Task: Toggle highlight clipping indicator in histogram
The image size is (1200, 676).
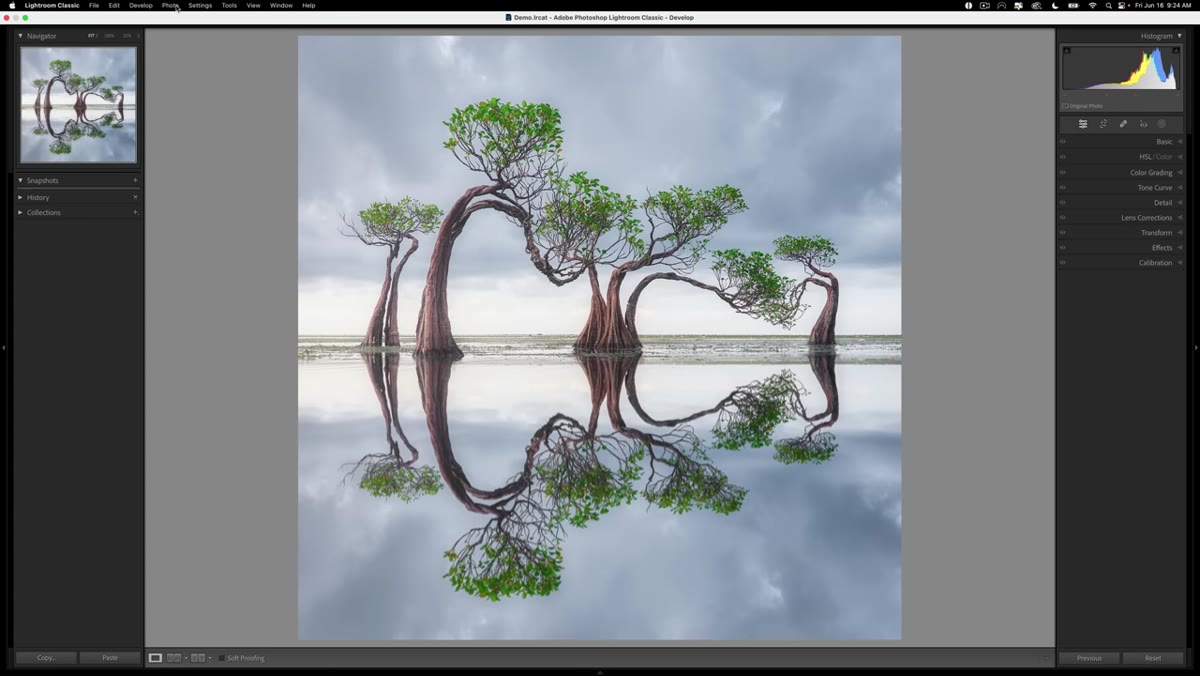Action: coord(1177,50)
